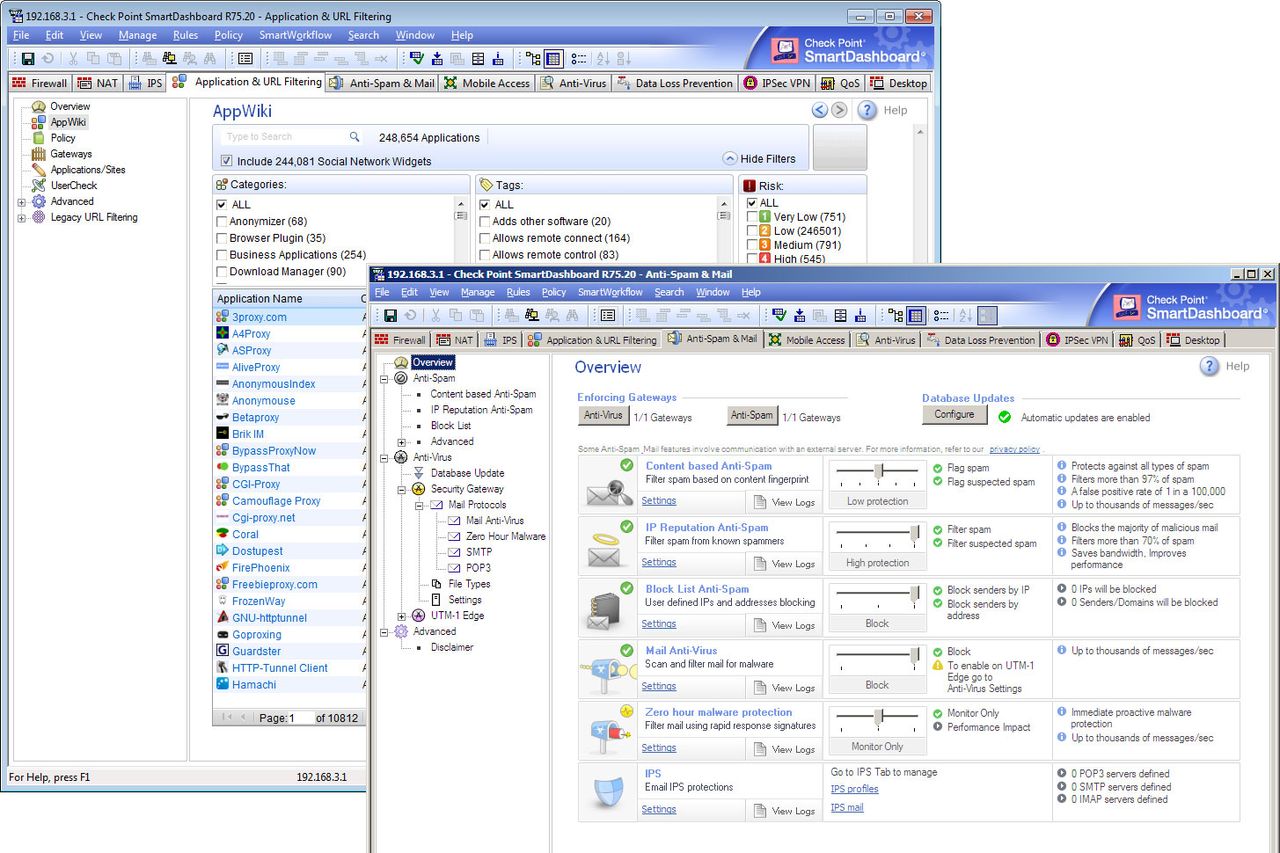
Task: Click the Page number field in the application list
Action: coord(300,718)
